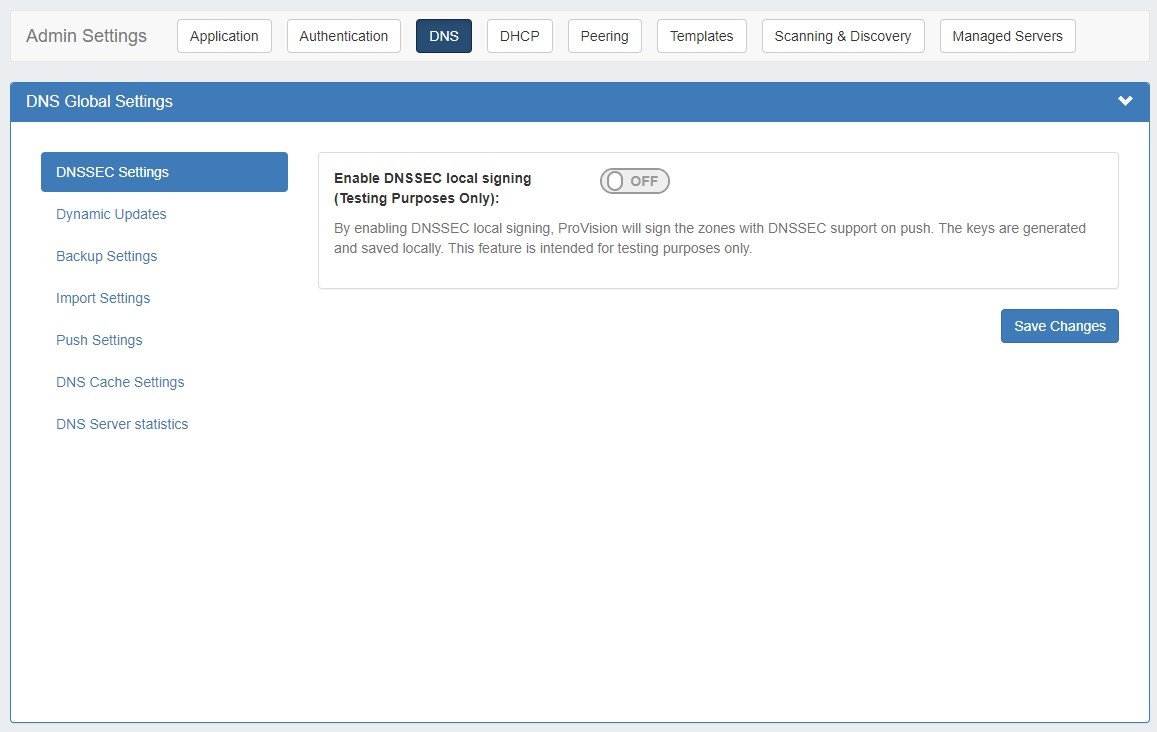Click the DNS Global Settings header title
This screenshot has width=1157, height=732.
(x=99, y=101)
